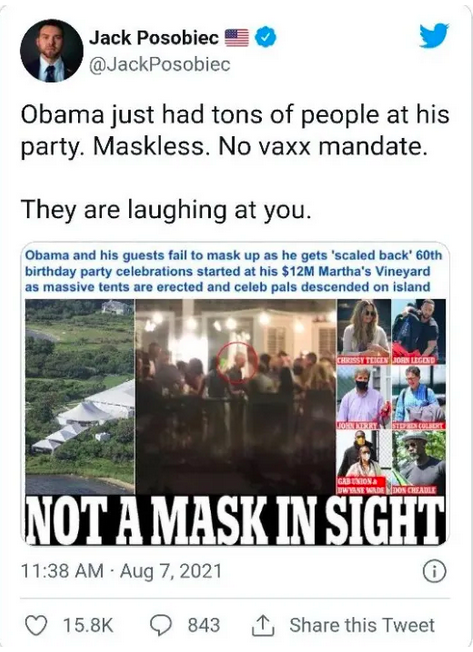Open the @JackPosobiec handle link
This screenshot has width=473, height=652.
(160, 64)
